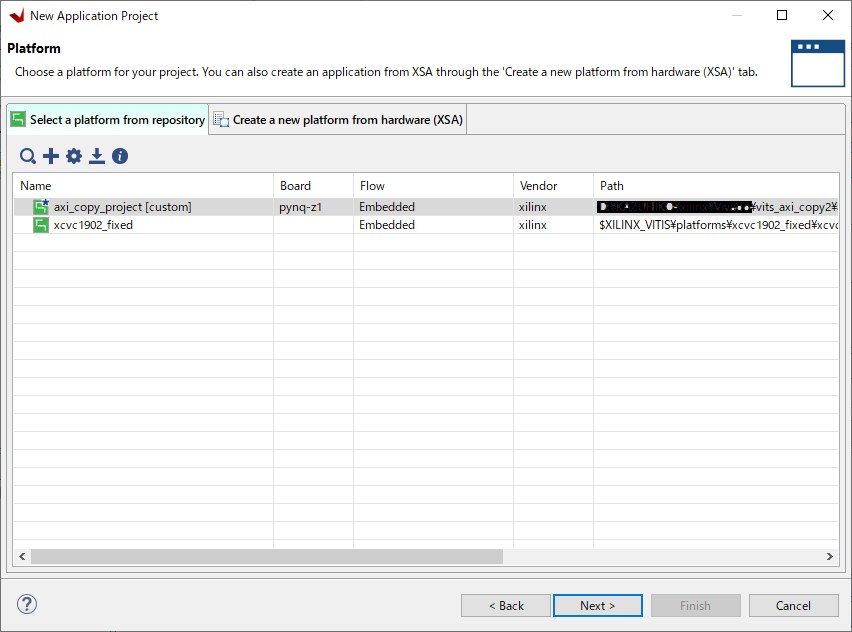Image resolution: width=852 pixels, height=632 pixels.
Task: Open help with the question mark icon
Action: click(27, 604)
